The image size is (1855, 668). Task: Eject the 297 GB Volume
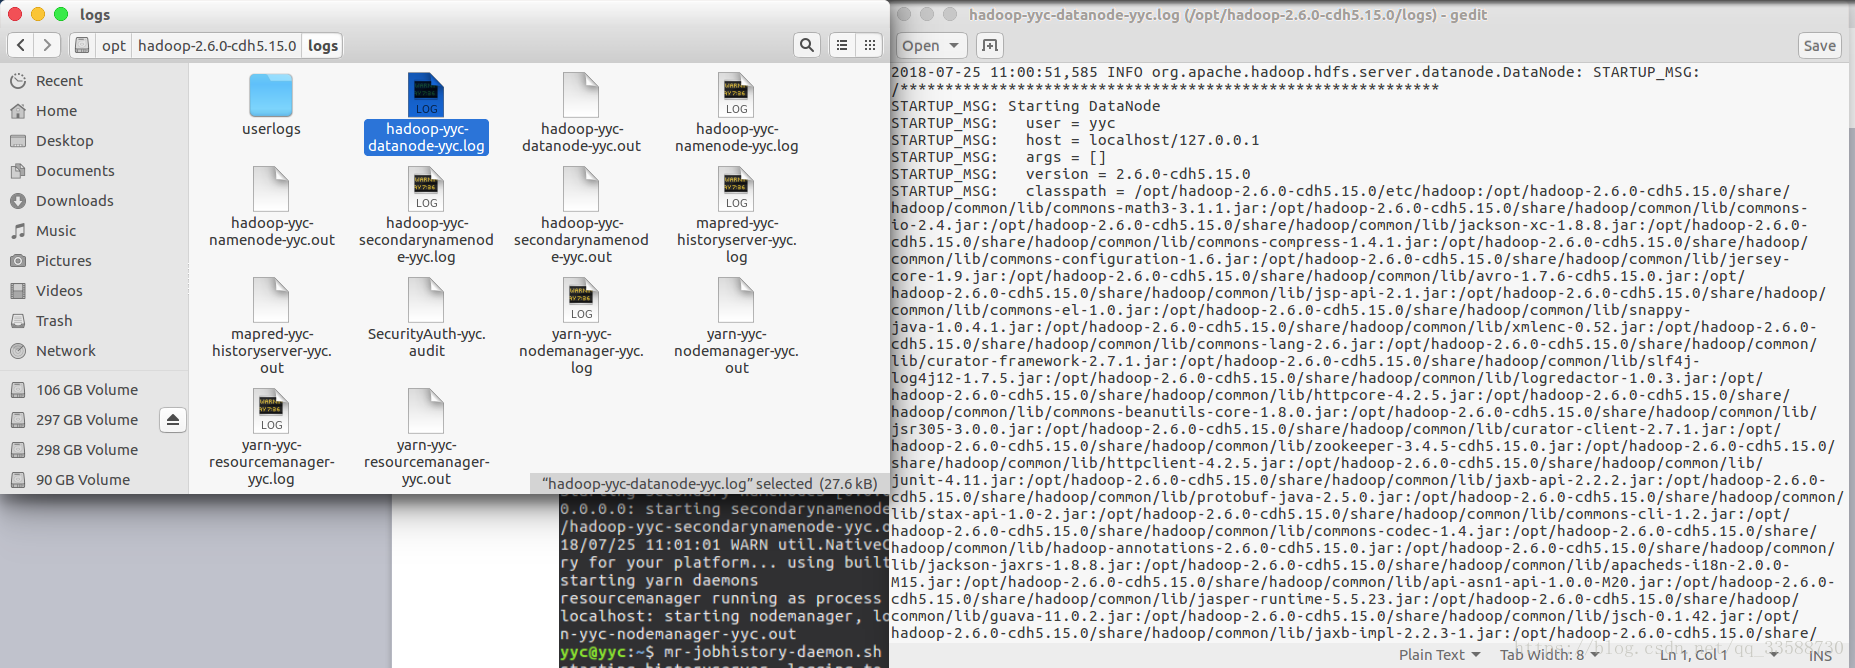click(x=173, y=420)
